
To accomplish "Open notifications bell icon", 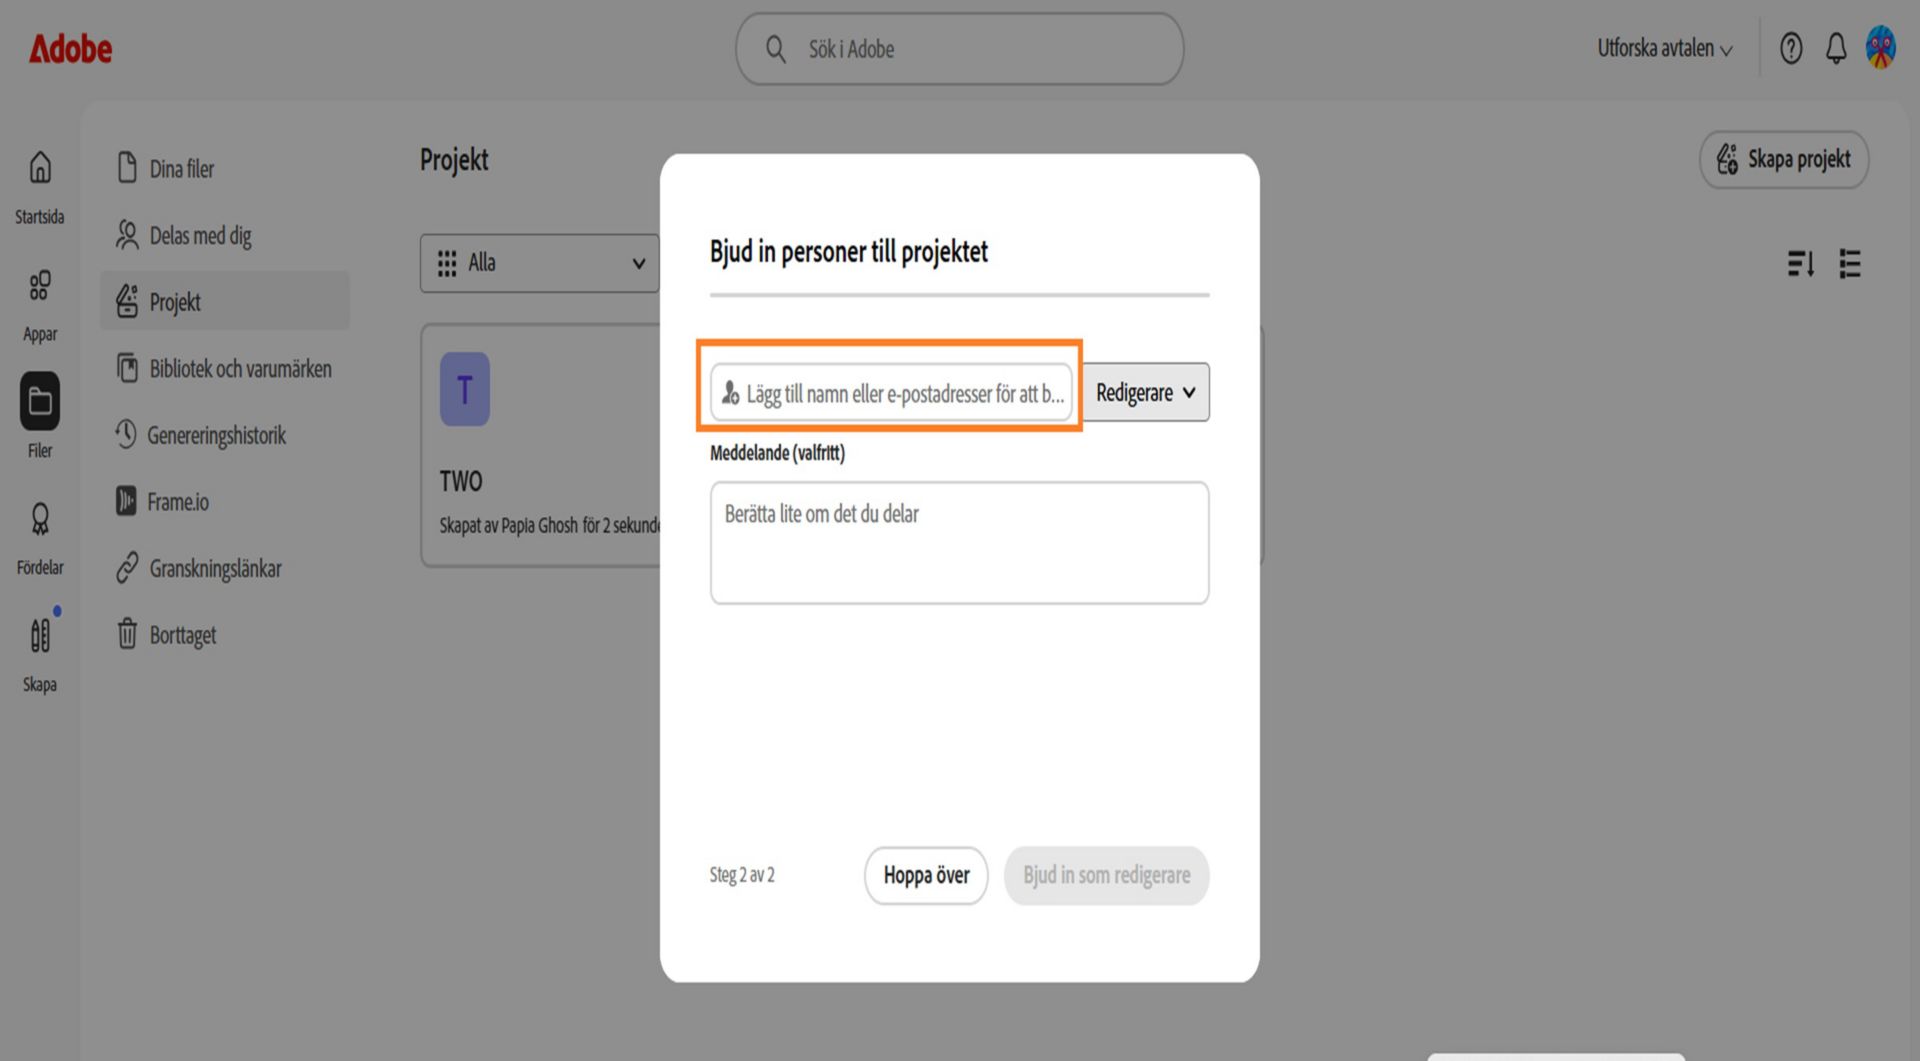I will (x=1836, y=48).
